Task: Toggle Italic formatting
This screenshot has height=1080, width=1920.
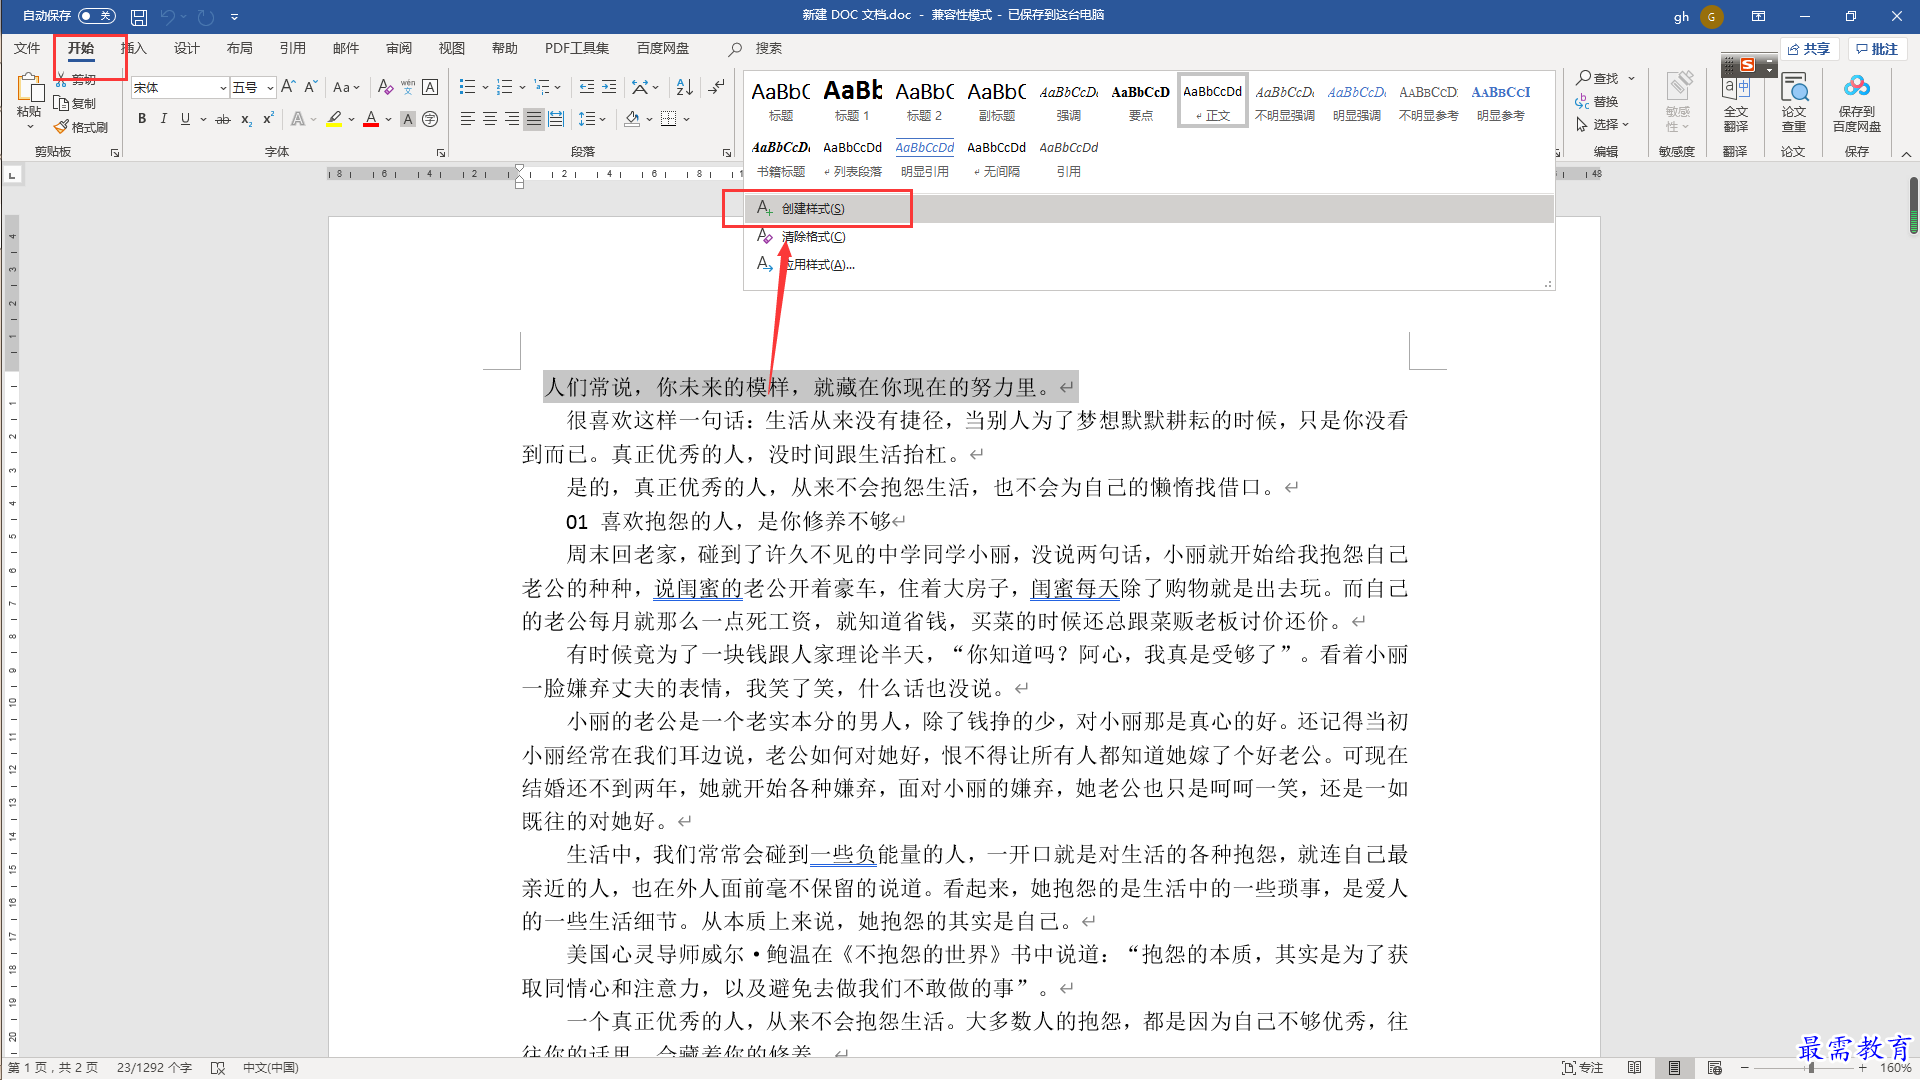Action: 163,119
